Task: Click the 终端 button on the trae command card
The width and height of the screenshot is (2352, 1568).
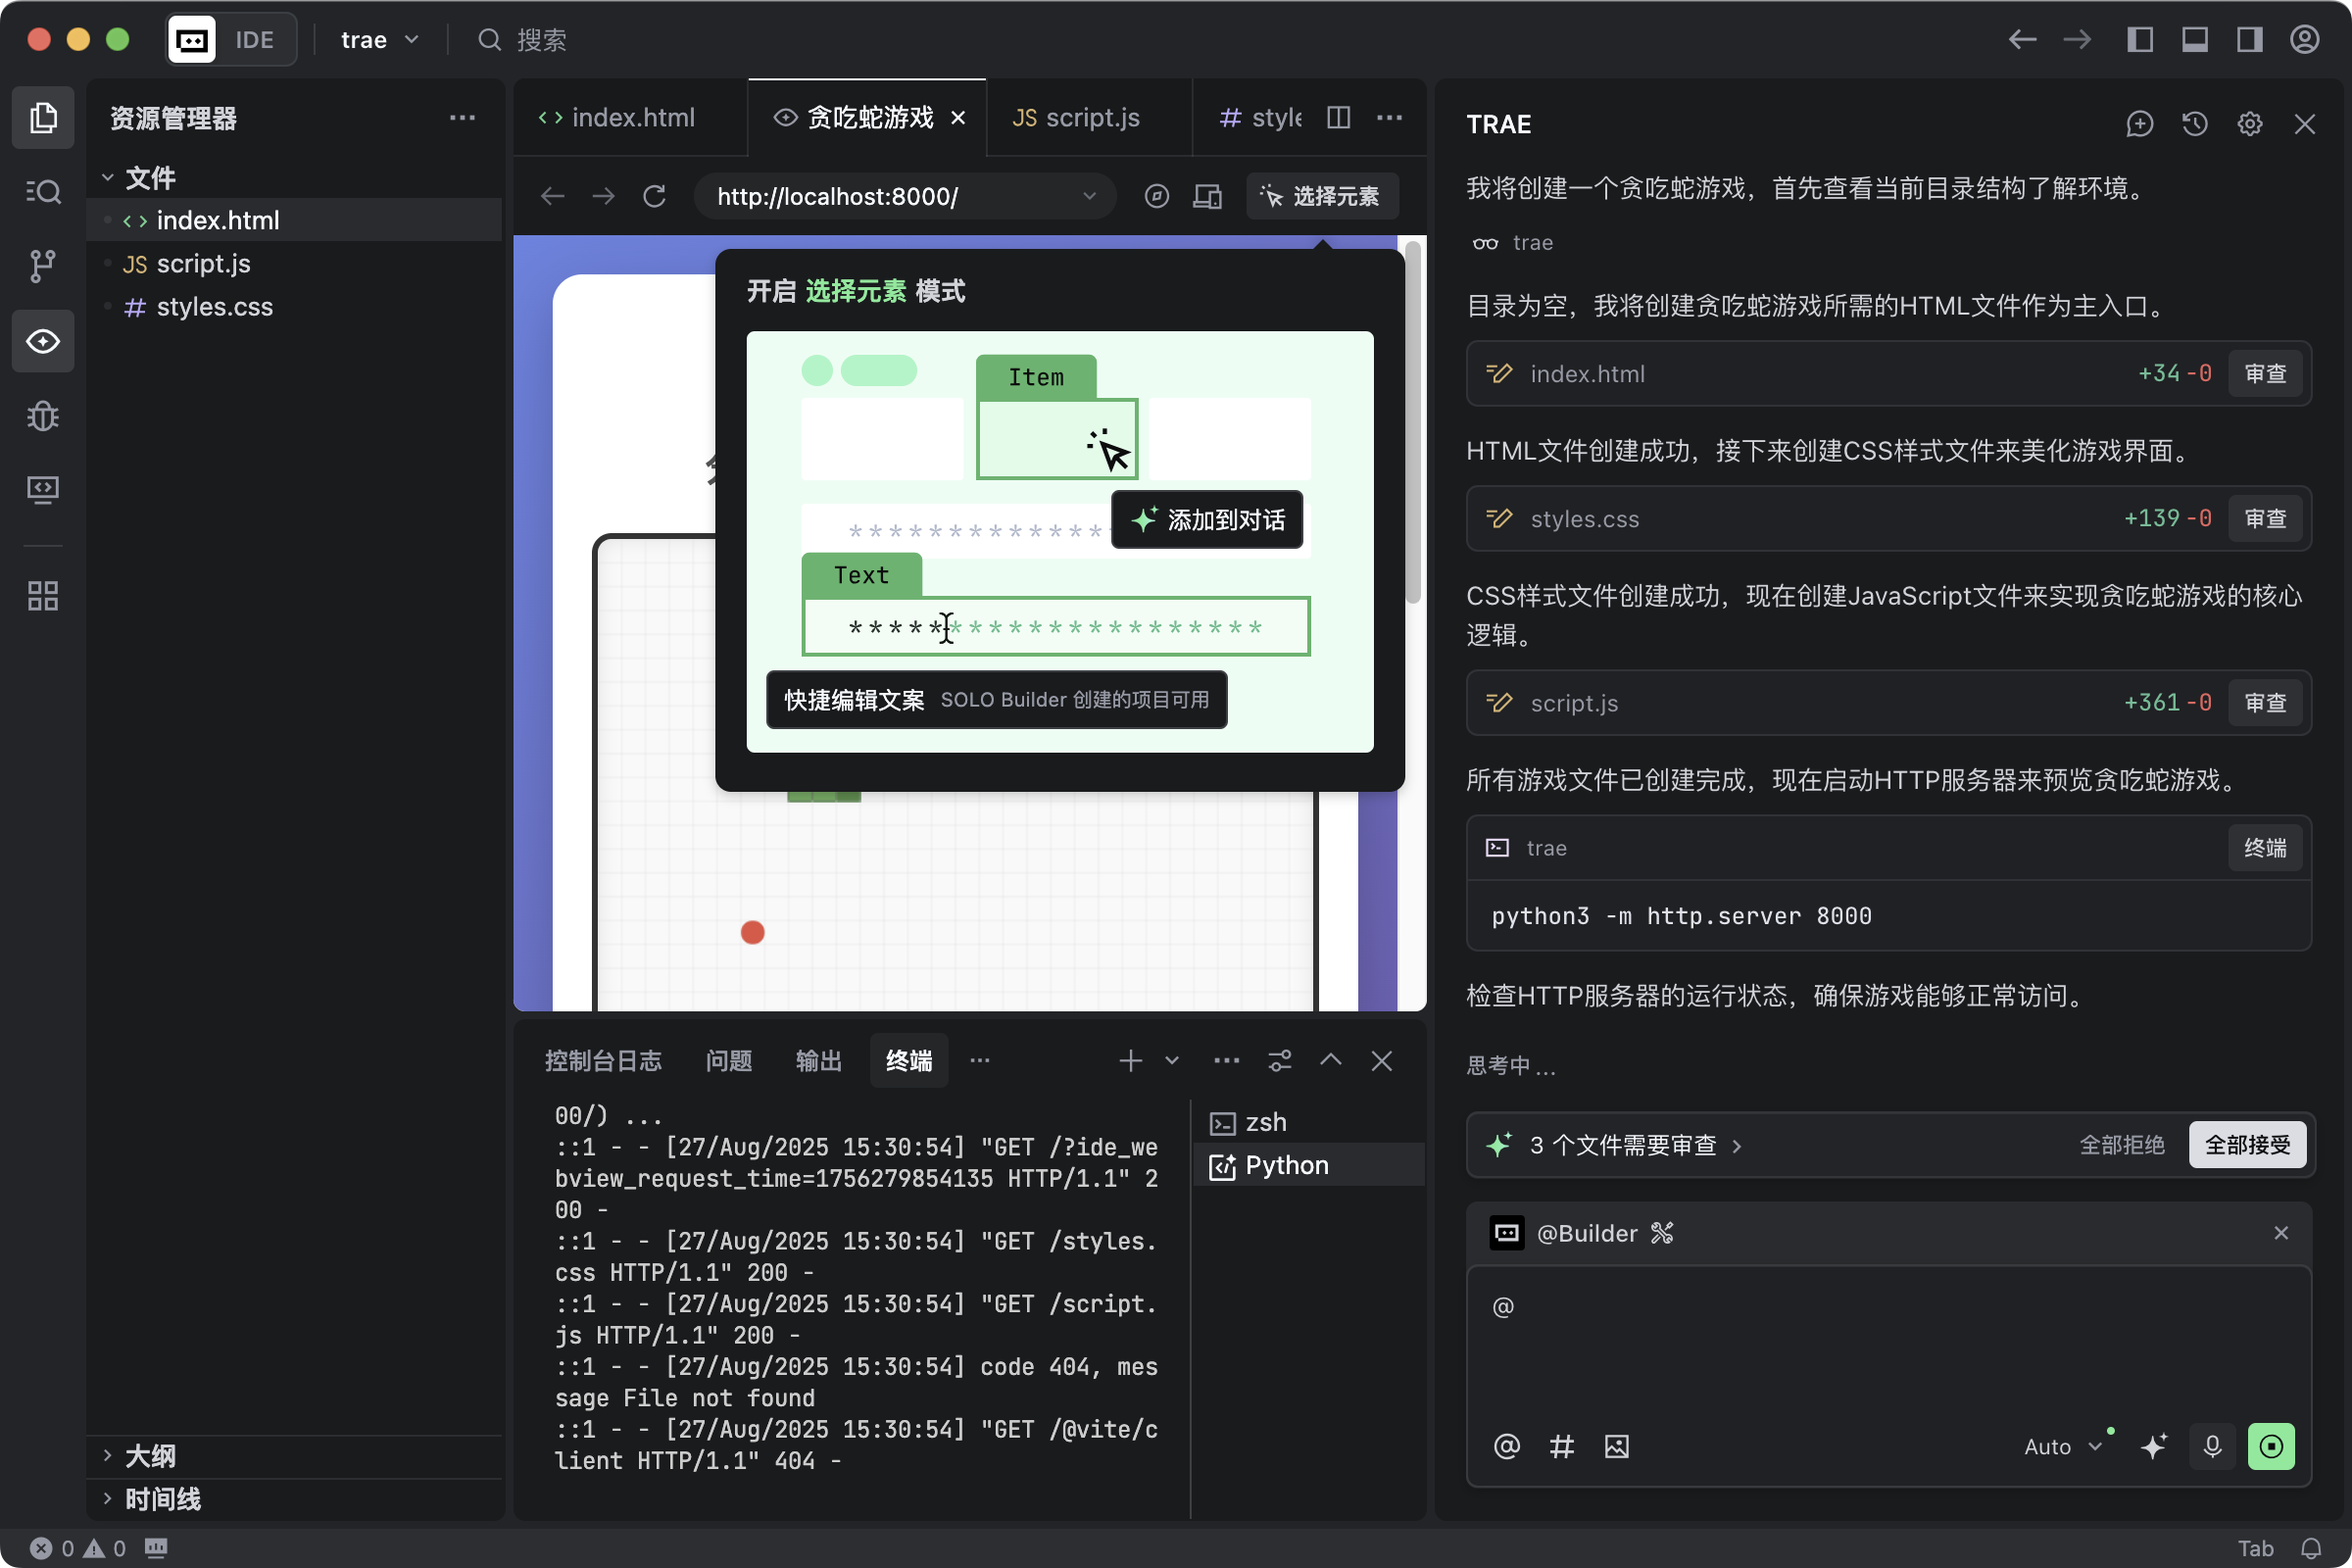Action: [x=2265, y=847]
